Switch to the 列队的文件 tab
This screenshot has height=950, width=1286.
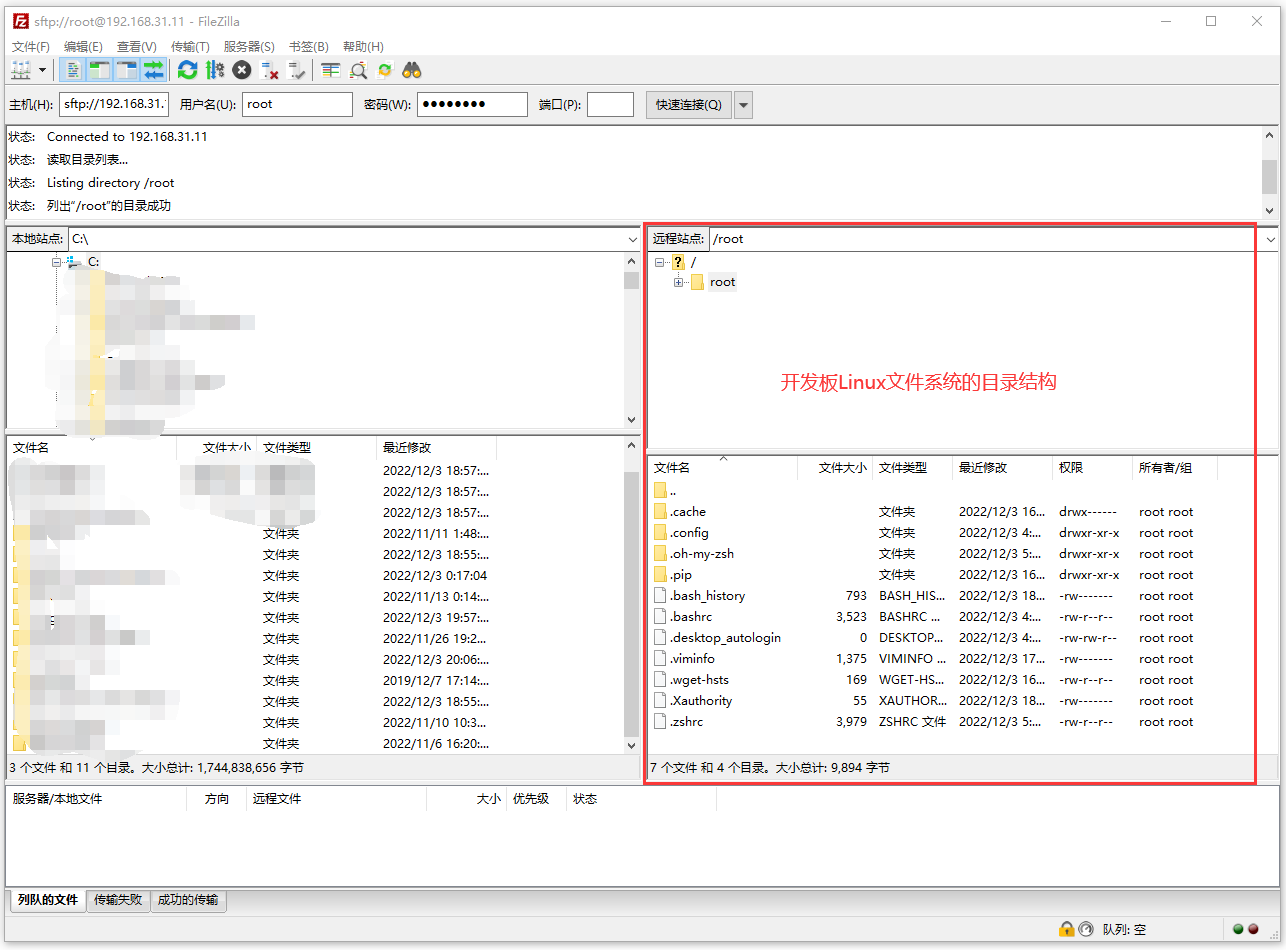point(48,900)
